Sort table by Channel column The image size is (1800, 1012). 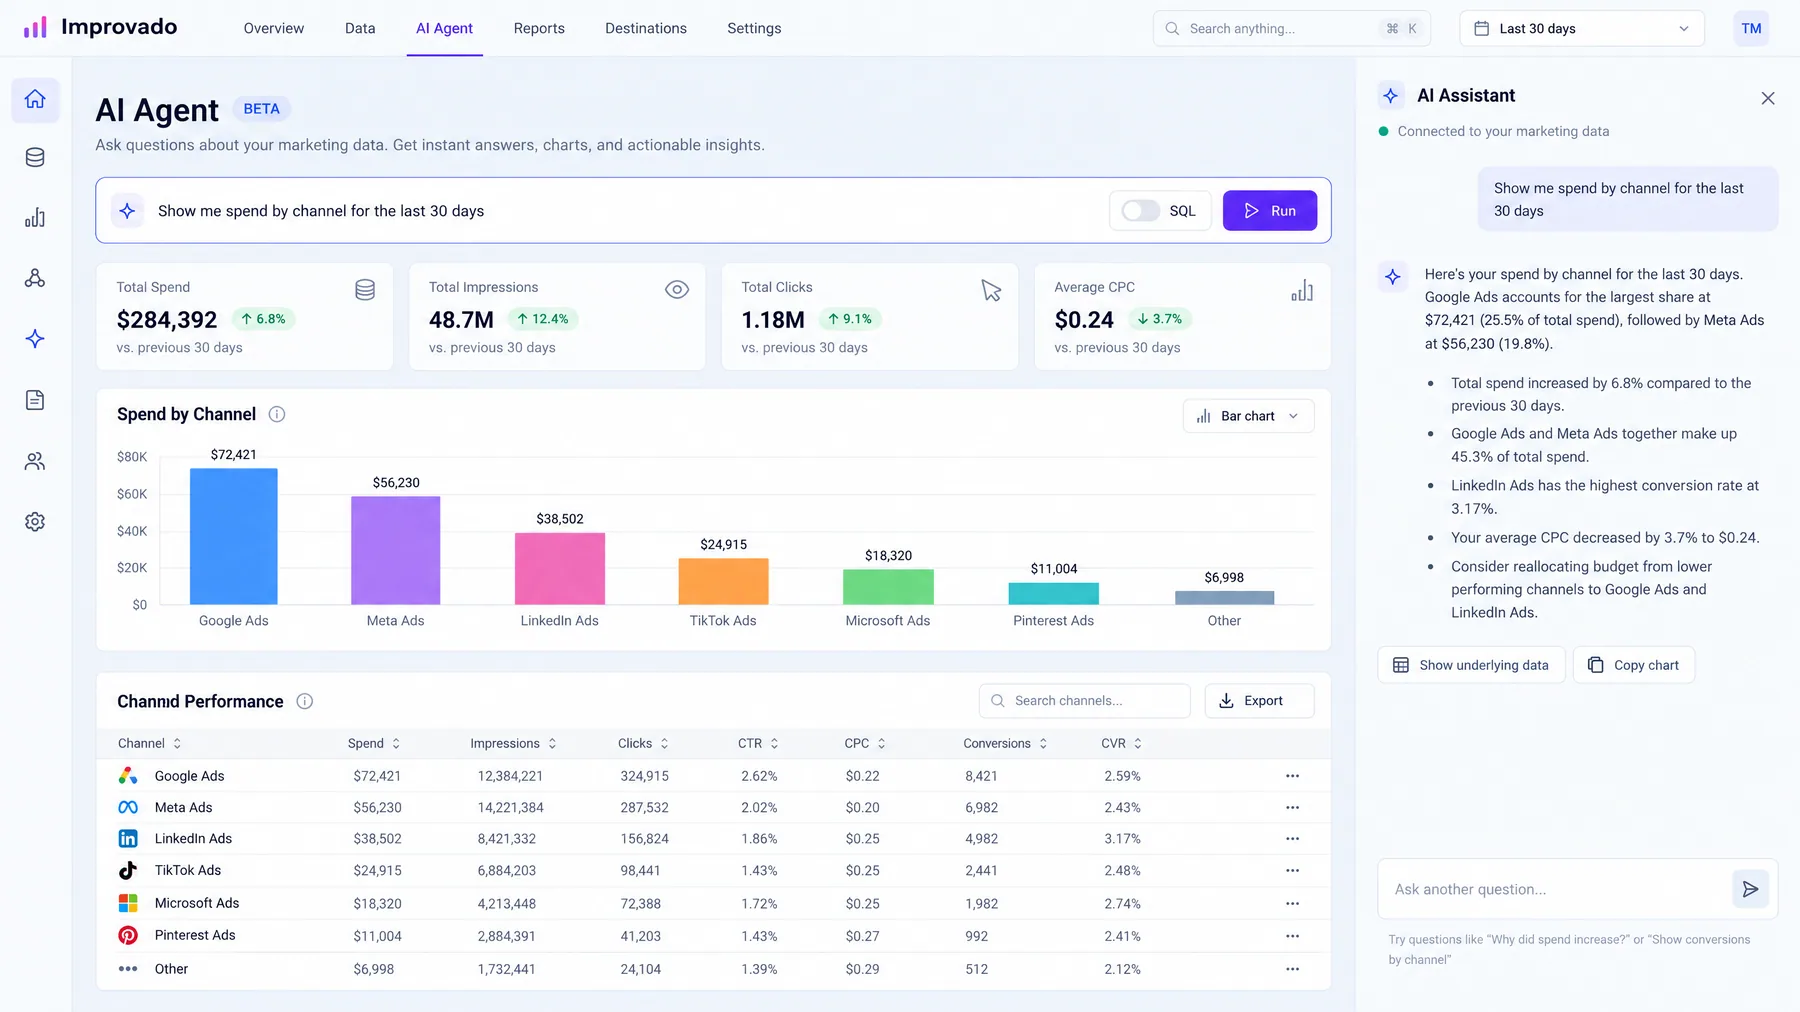point(150,743)
